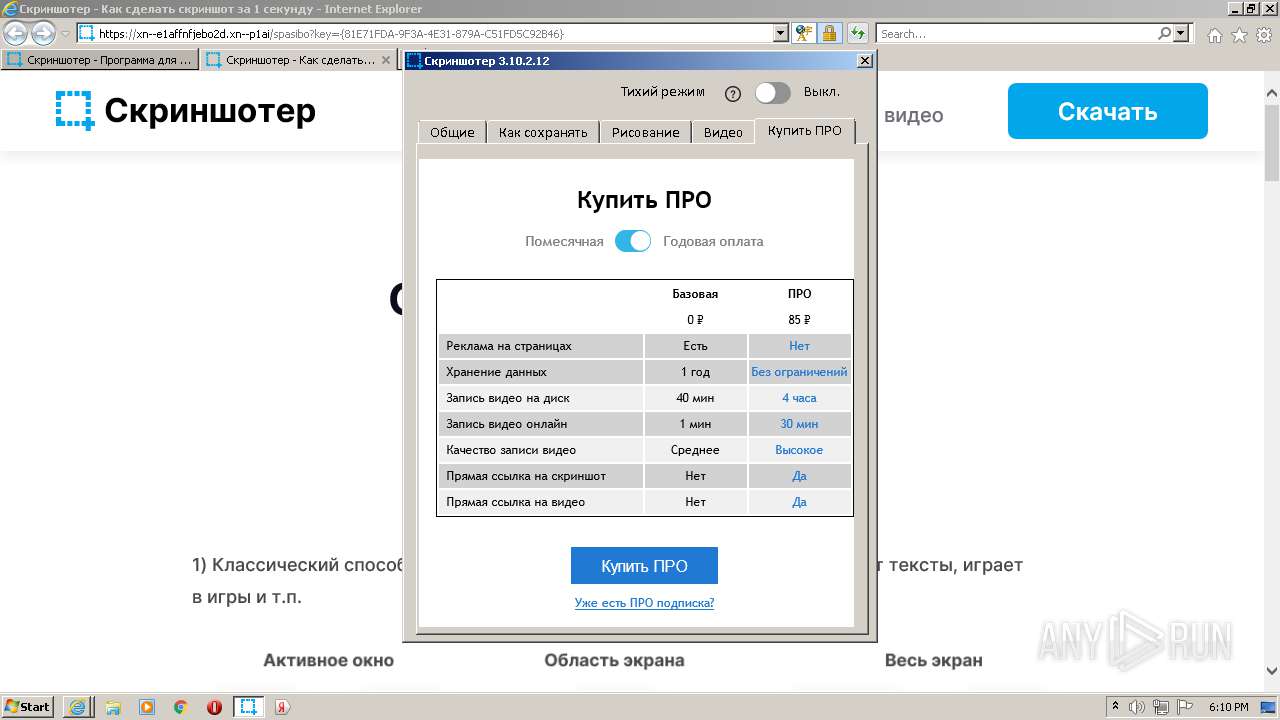This screenshot has height=720, width=1280.
Task: Click the Скриншотер logo icon on webpage
Action: click(x=75, y=110)
